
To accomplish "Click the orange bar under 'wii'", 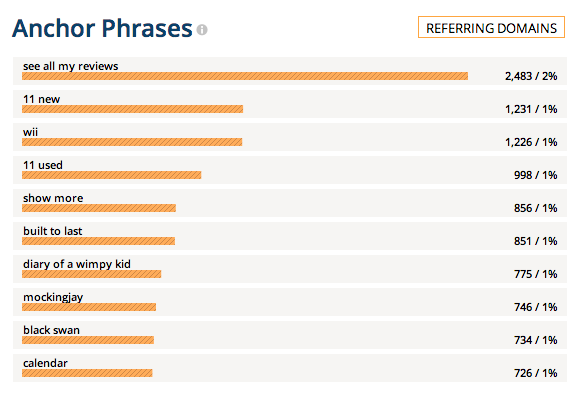I will (x=132, y=142).
